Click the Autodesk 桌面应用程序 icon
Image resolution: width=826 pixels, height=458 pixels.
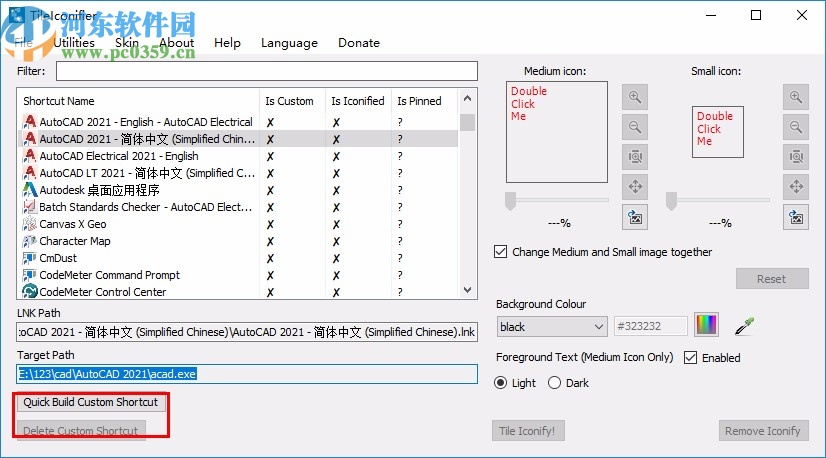30,190
